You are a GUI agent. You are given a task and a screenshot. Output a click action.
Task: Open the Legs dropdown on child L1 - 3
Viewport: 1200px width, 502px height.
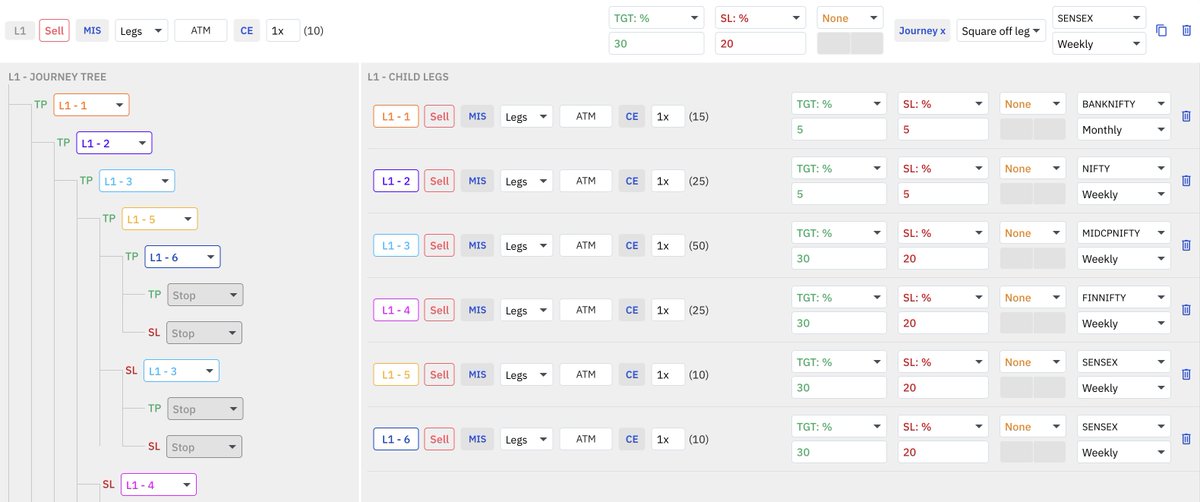click(x=526, y=245)
